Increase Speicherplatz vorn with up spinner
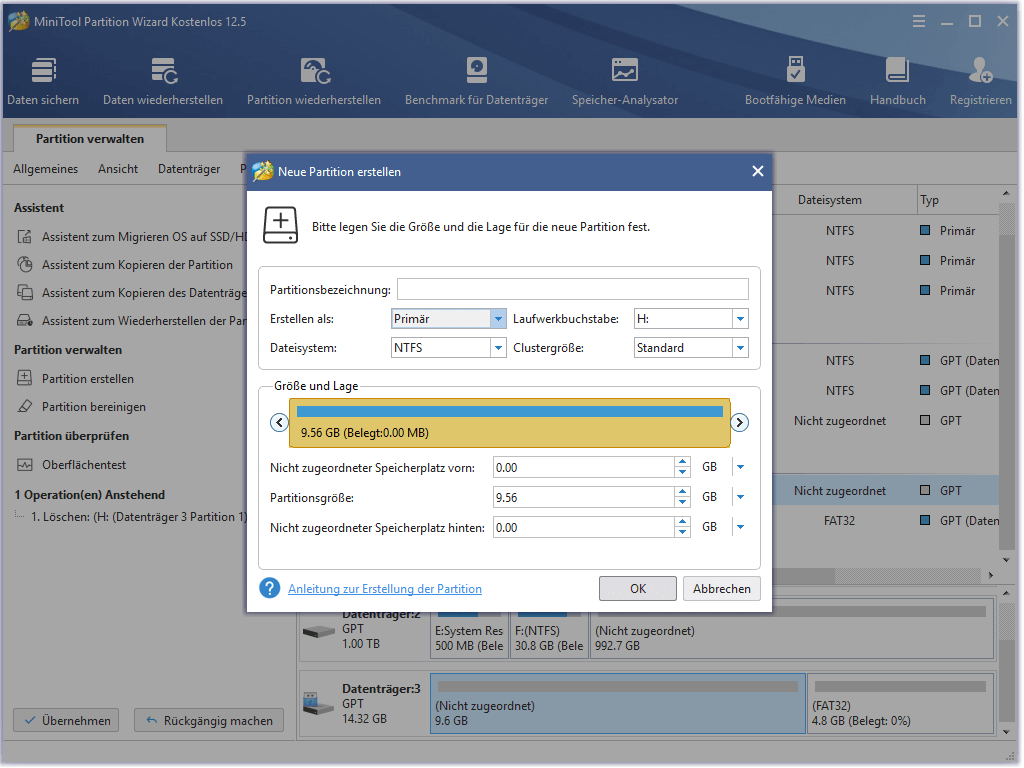This screenshot has height=768, width=1024. 682,462
